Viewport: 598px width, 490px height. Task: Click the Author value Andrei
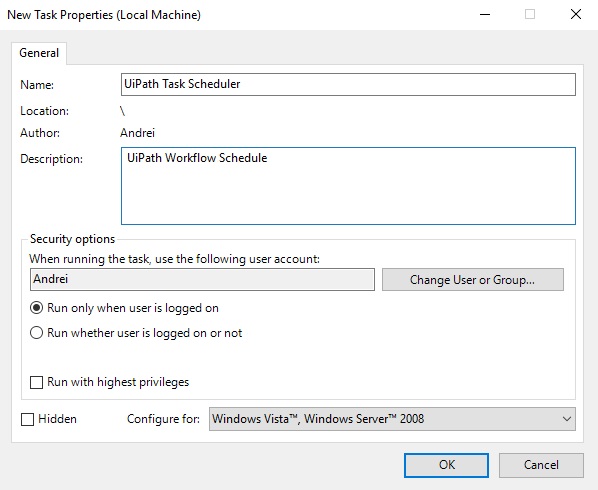coord(137,133)
